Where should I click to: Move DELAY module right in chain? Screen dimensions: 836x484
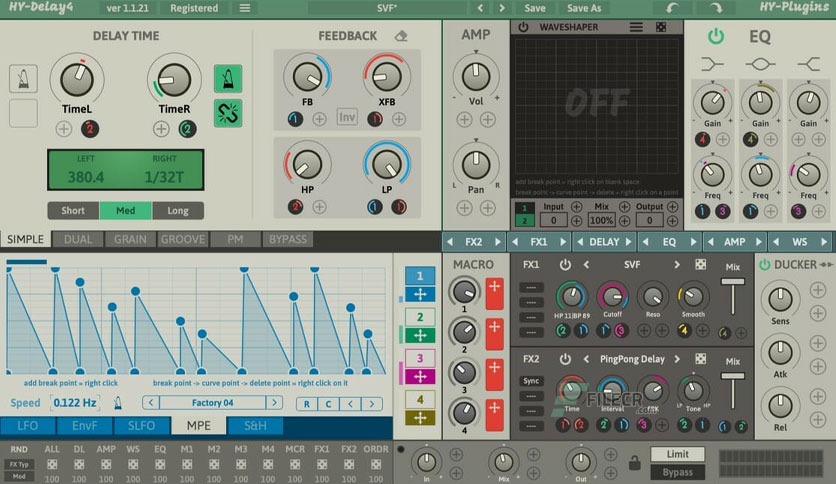click(x=629, y=242)
